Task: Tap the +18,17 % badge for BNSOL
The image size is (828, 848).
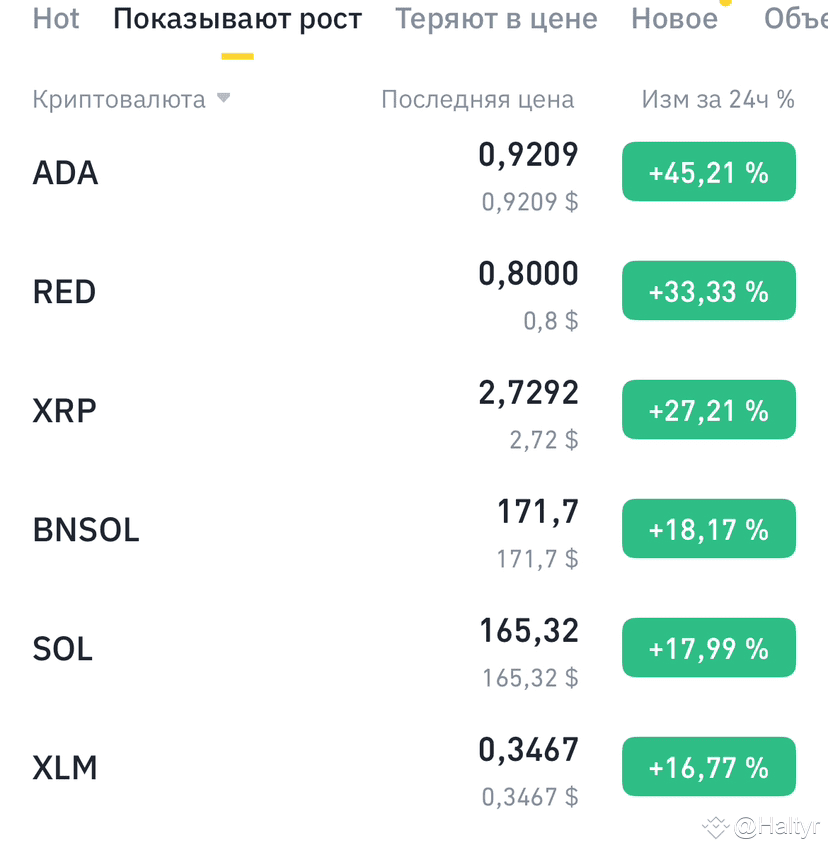Action: click(x=708, y=529)
